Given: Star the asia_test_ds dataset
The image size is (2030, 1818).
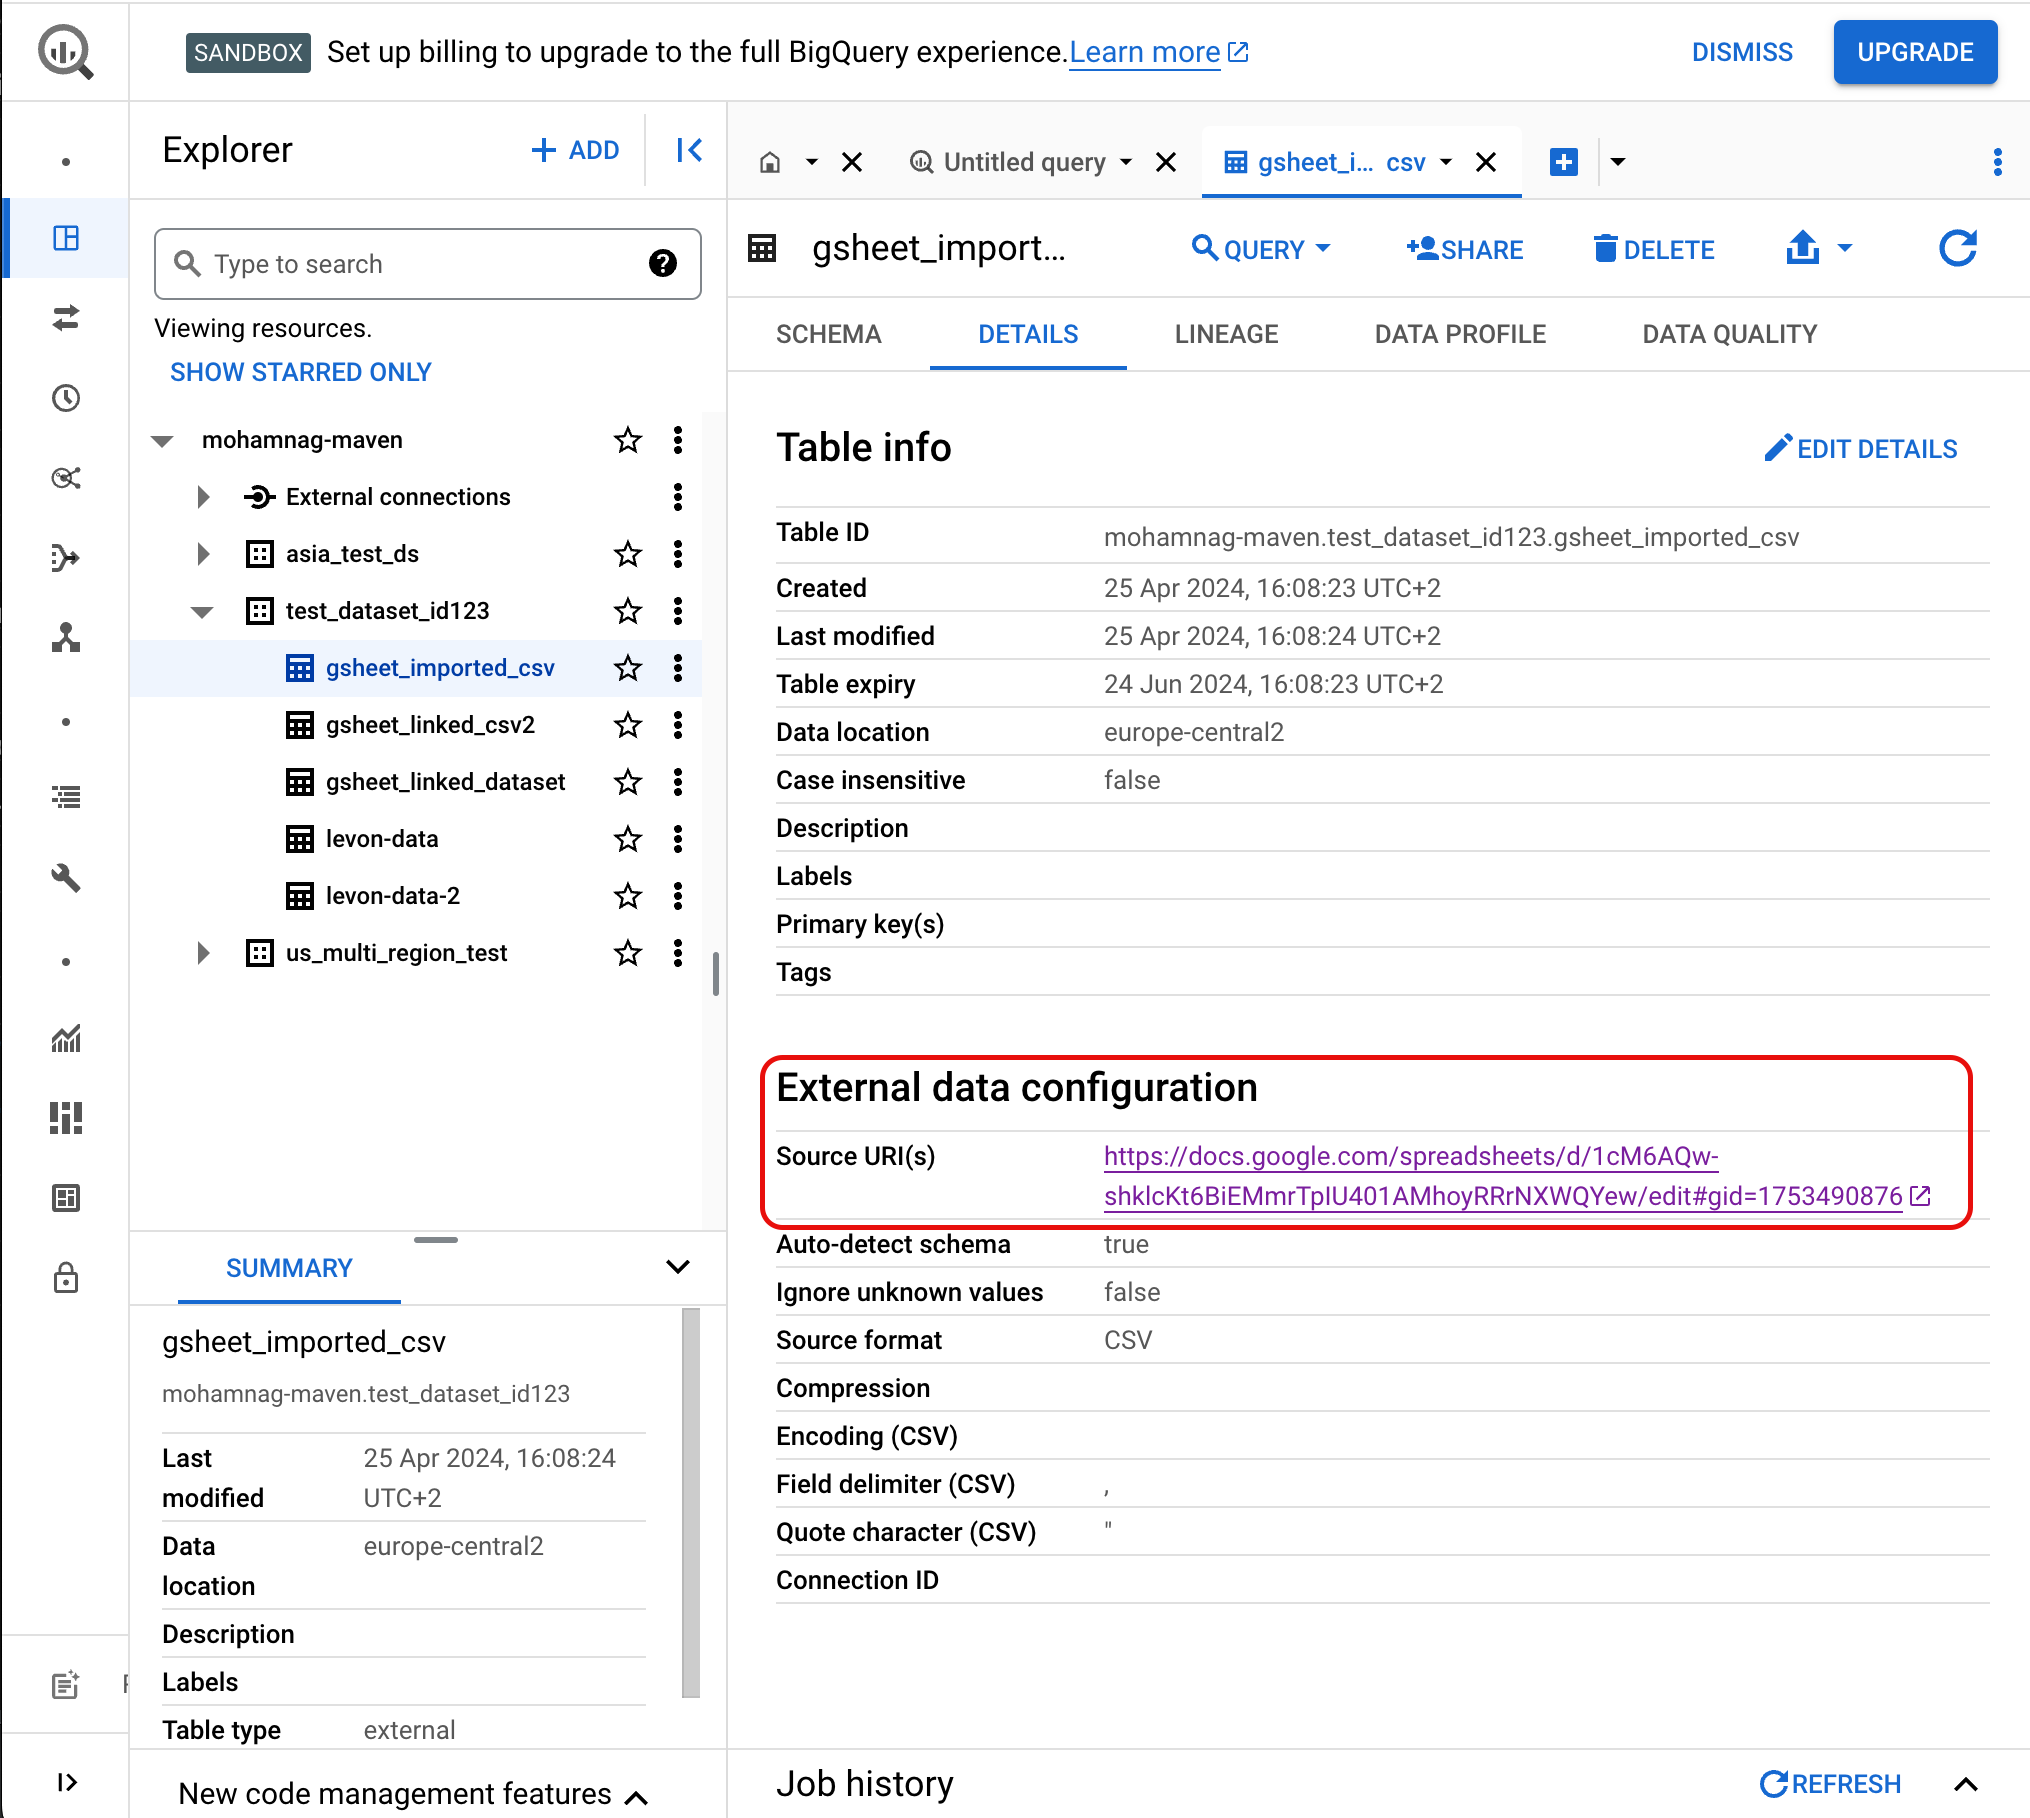Looking at the screenshot, I should pyautogui.click(x=628, y=554).
